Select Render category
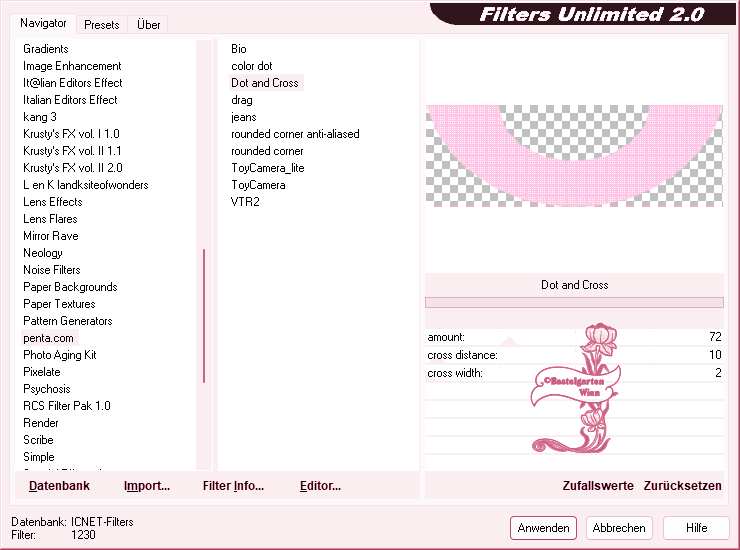This screenshot has height=550, width=740. (41, 423)
